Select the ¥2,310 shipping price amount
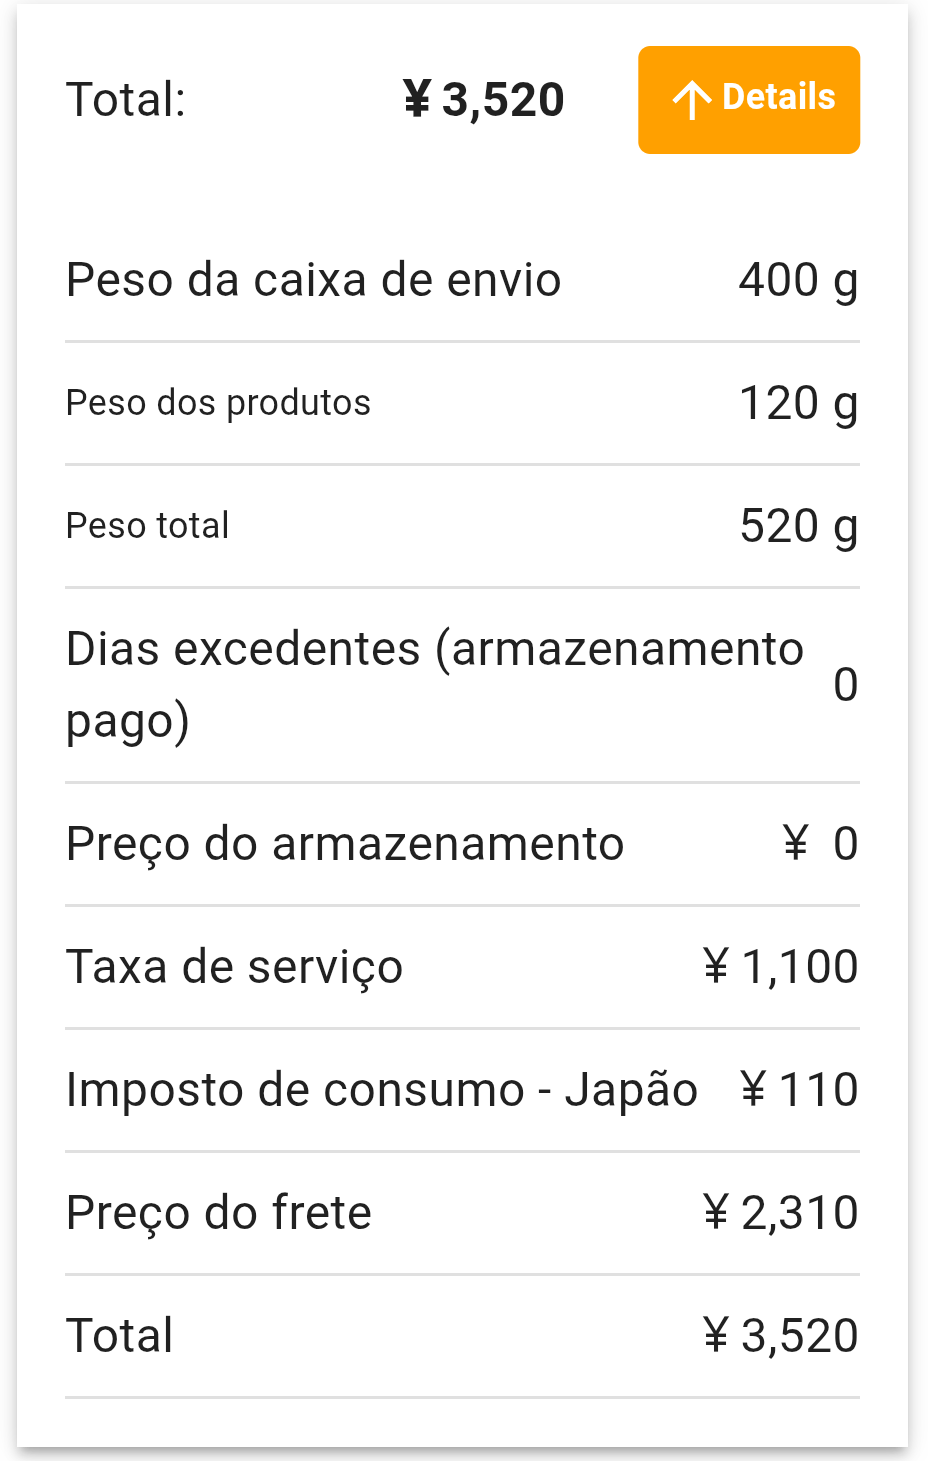928x1461 pixels. coord(780,1213)
